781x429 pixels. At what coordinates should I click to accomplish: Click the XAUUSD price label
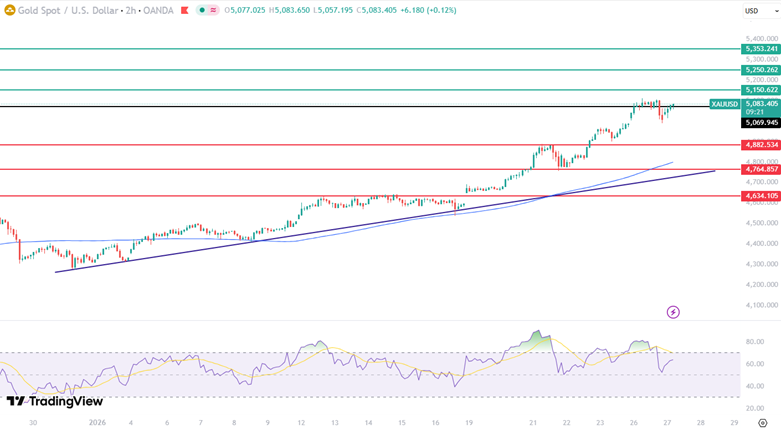724,104
